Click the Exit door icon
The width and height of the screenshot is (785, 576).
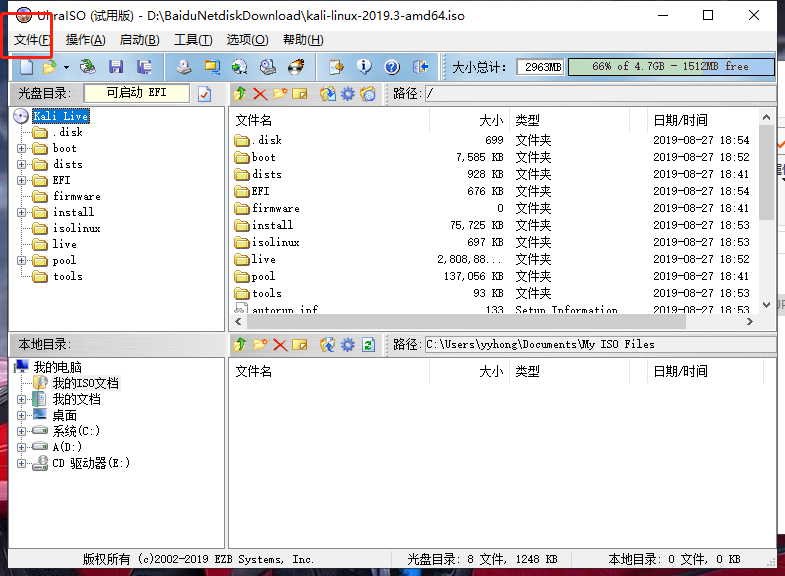click(420, 67)
